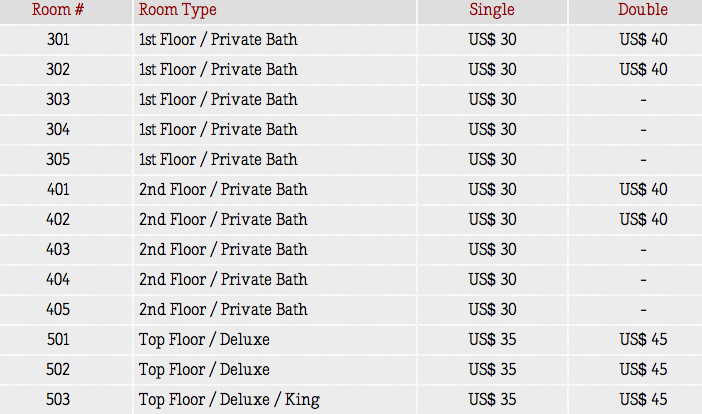Click Single price US$ 35 for room 501
This screenshot has height=414, width=702.
point(492,339)
